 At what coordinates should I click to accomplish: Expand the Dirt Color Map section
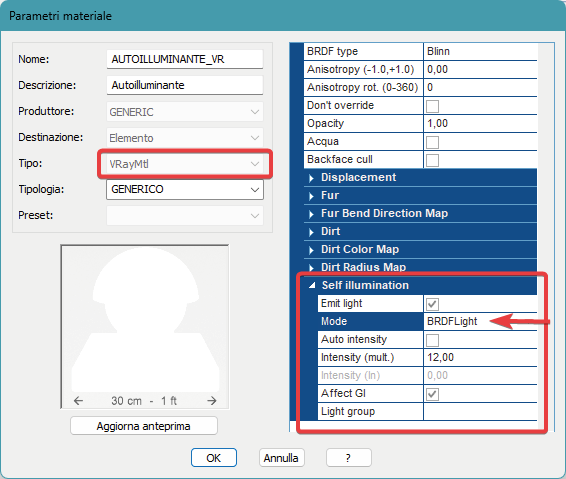[x=311, y=250]
